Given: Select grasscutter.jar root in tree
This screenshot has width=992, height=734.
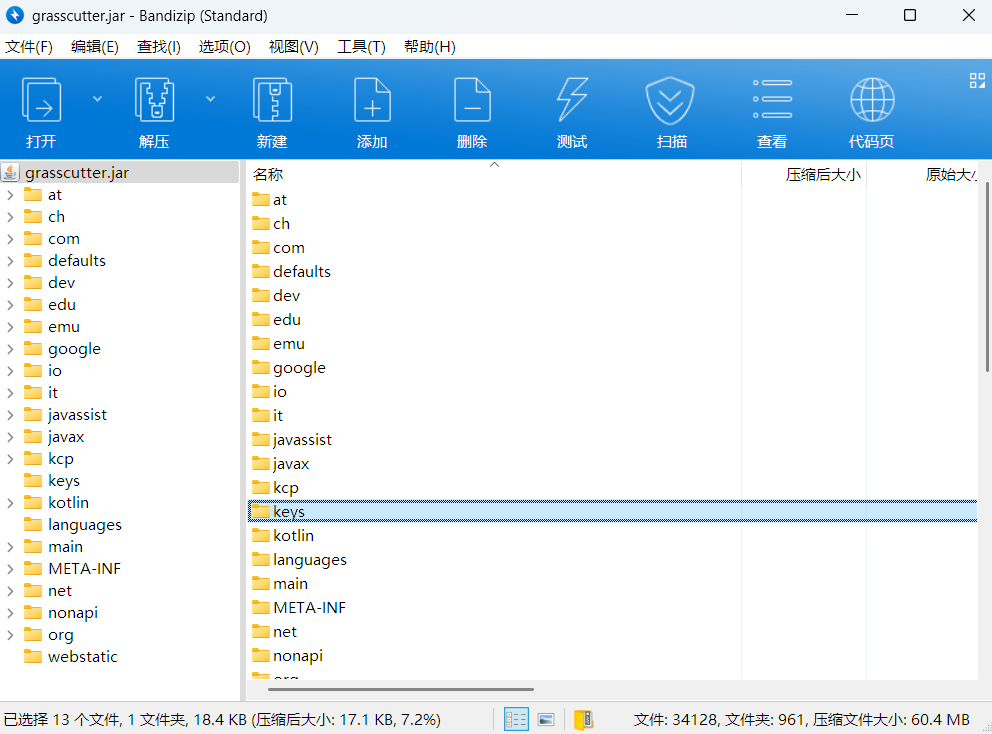Looking at the screenshot, I should [x=120, y=172].
